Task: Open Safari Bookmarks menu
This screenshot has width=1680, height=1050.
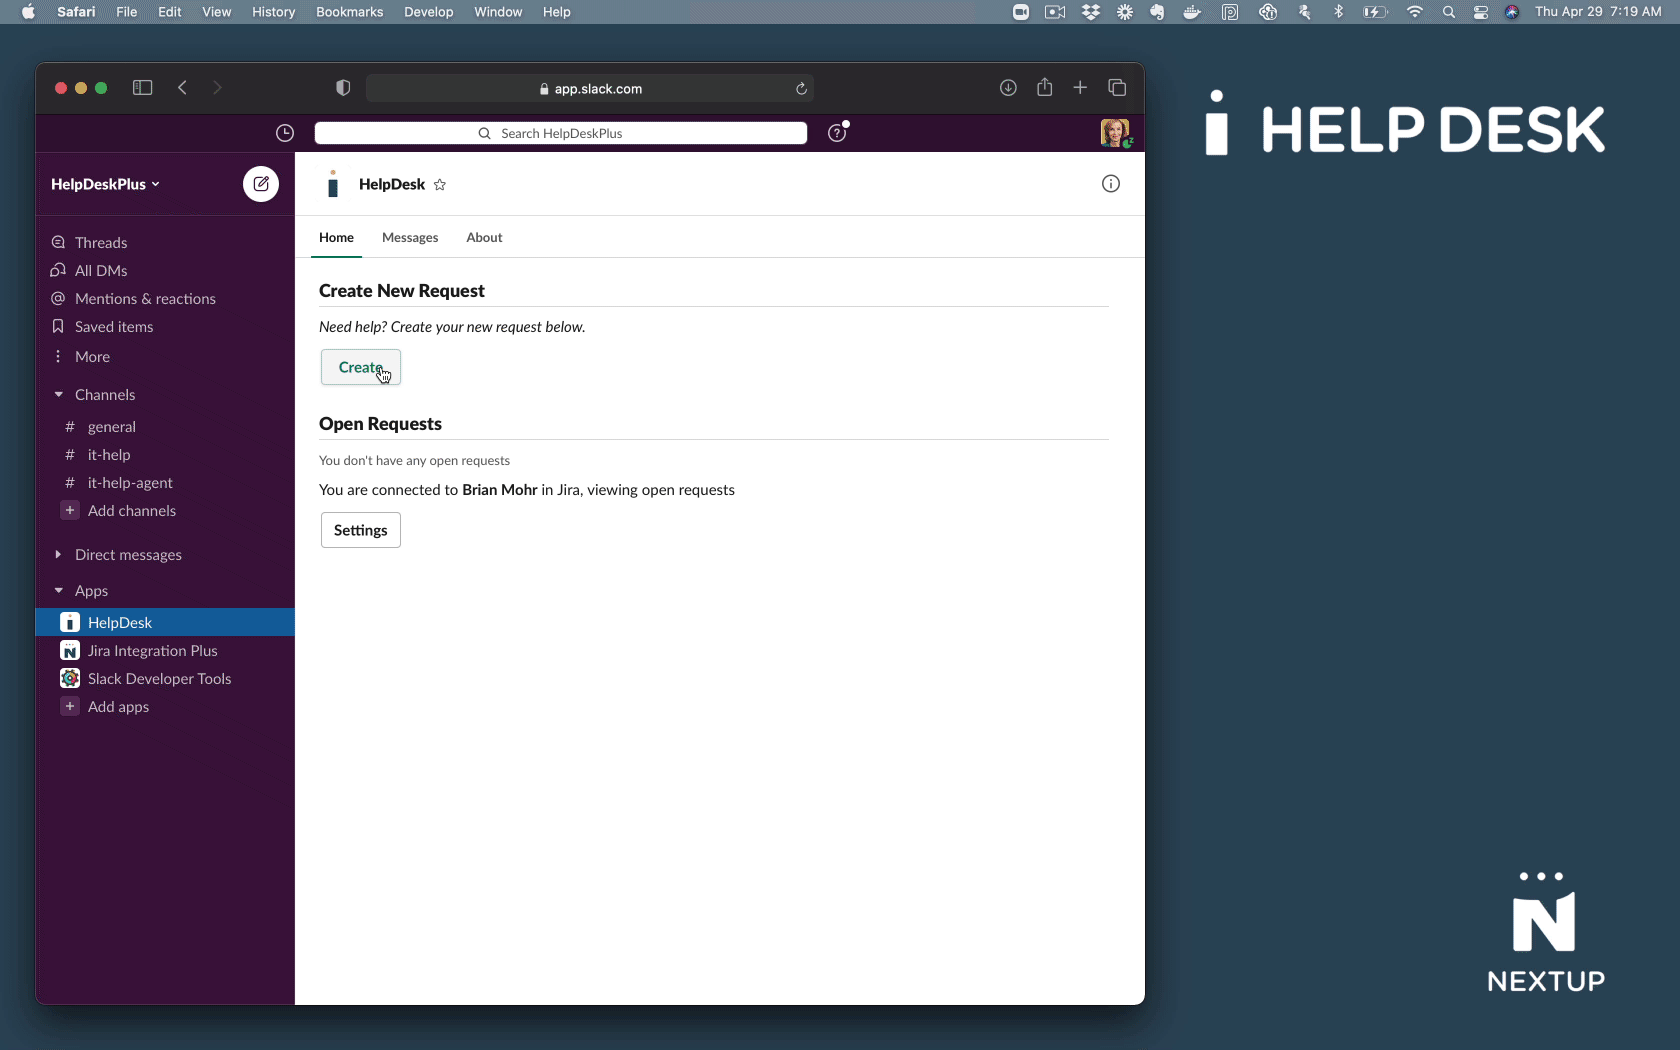Action: tap(349, 12)
